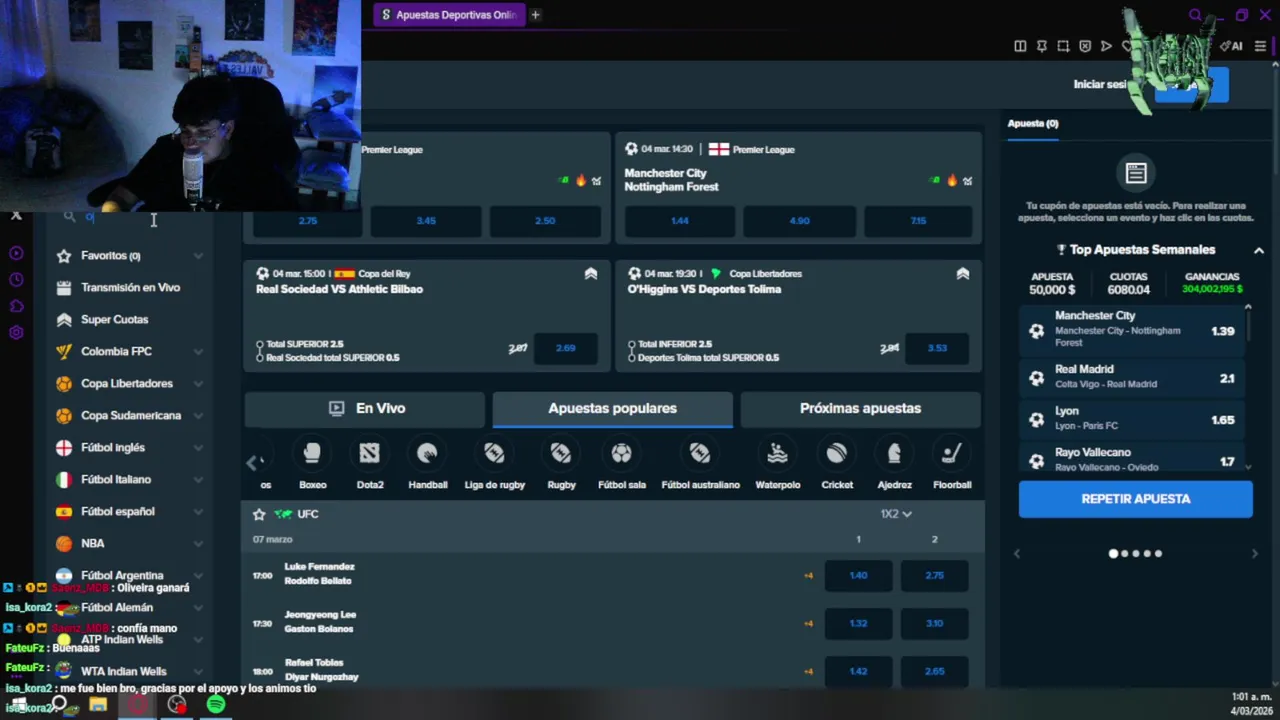The width and height of the screenshot is (1280, 720).
Task: Open File Explorer in the taskbar
Action: tap(98, 705)
